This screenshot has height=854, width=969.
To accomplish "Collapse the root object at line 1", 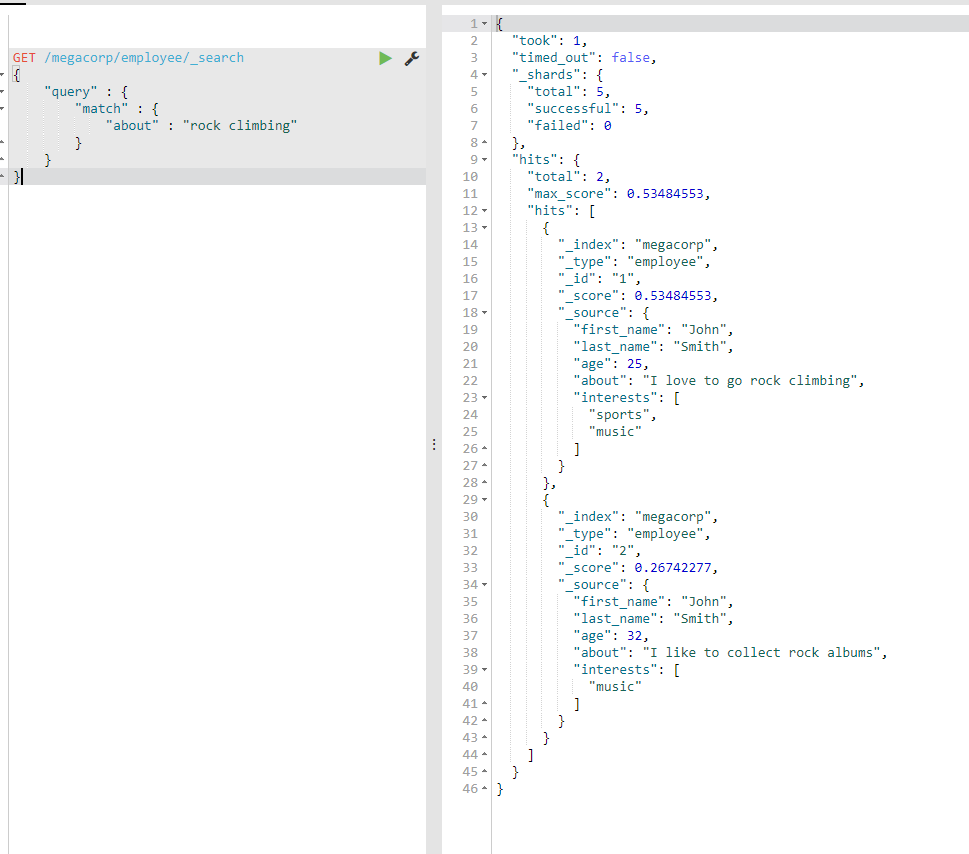I will (x=484, y=23).
